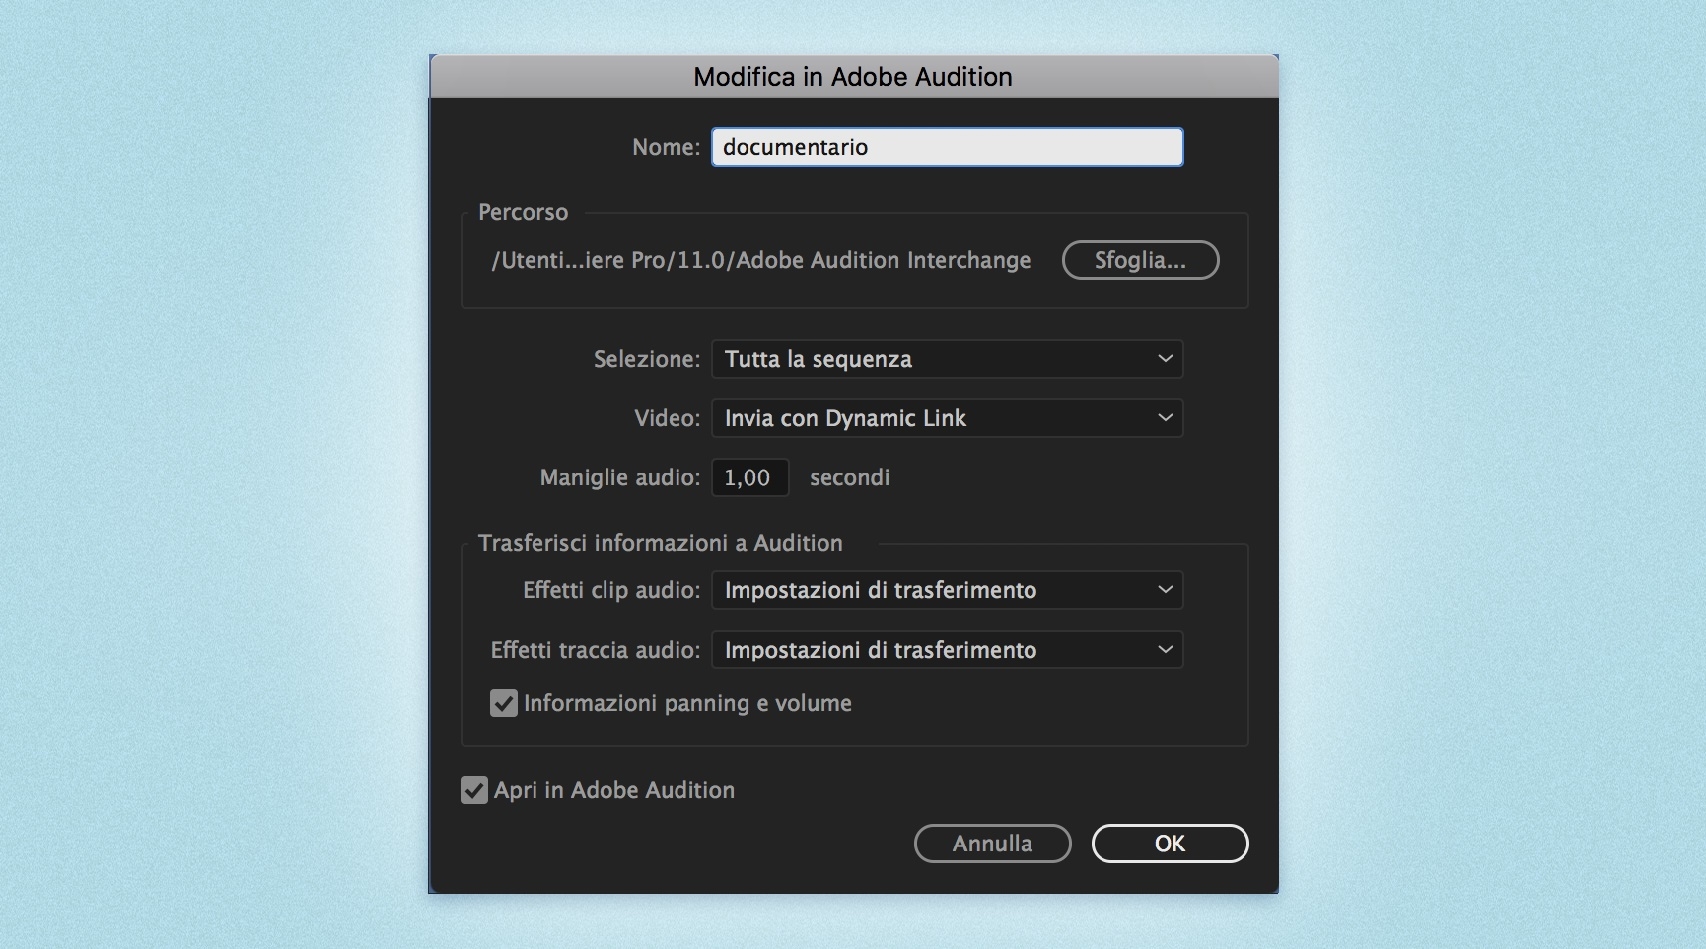Image resolution: width=1706 pixels, height=949 pixels.
Task: Uncheck Informazioni panning e volume checkbox
Action: (504, 703)
